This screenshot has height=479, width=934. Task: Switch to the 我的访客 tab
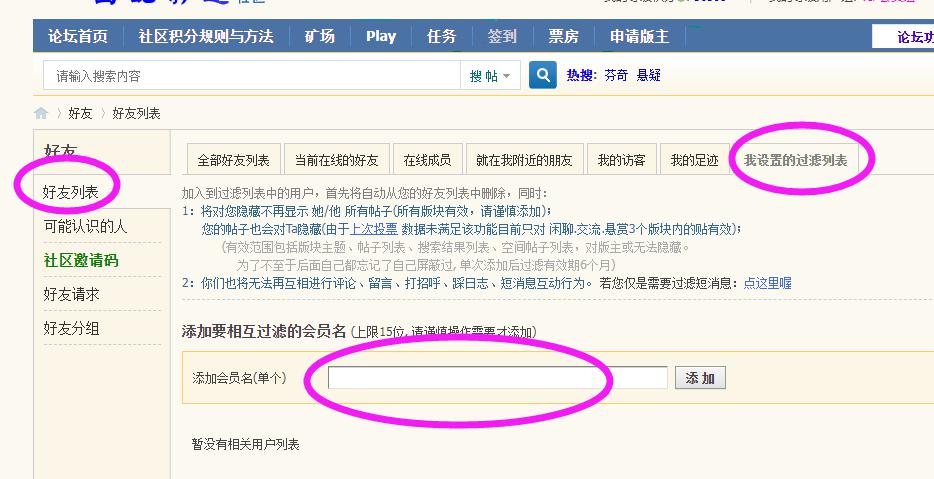(621, 160)
